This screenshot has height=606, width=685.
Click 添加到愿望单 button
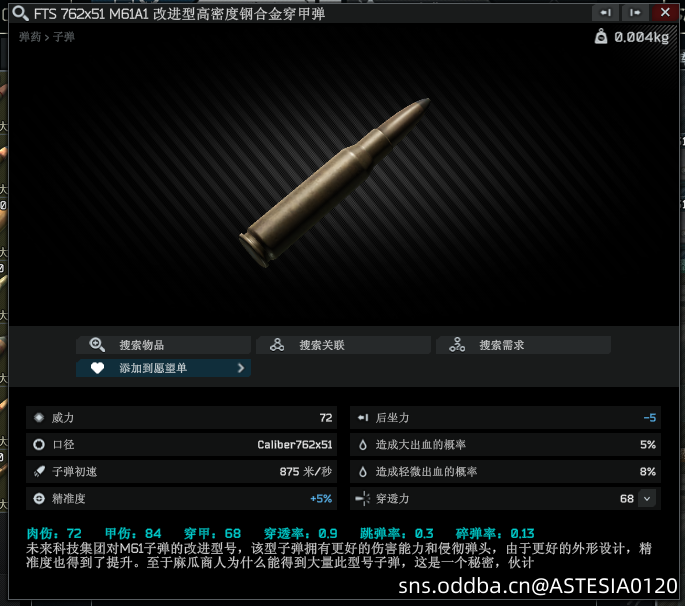(163, 368)
